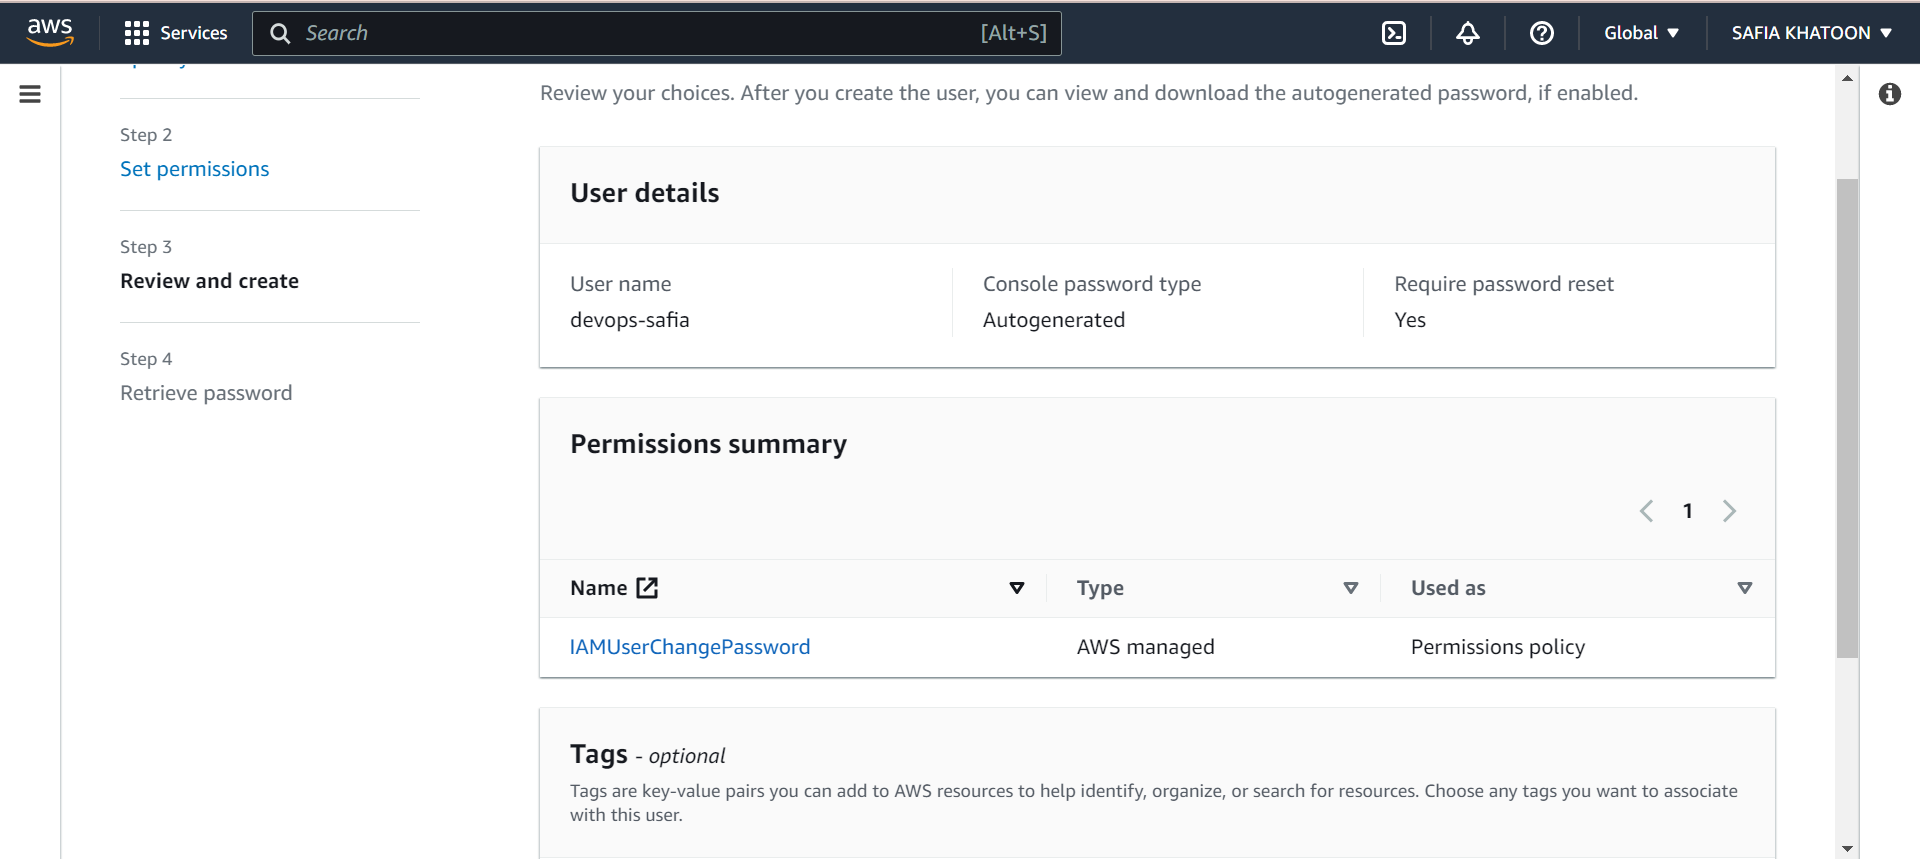Viewport: 1920px width, 859px height.
Task: Expand the hamburger side navigation menu
Action: coord(30,94)
